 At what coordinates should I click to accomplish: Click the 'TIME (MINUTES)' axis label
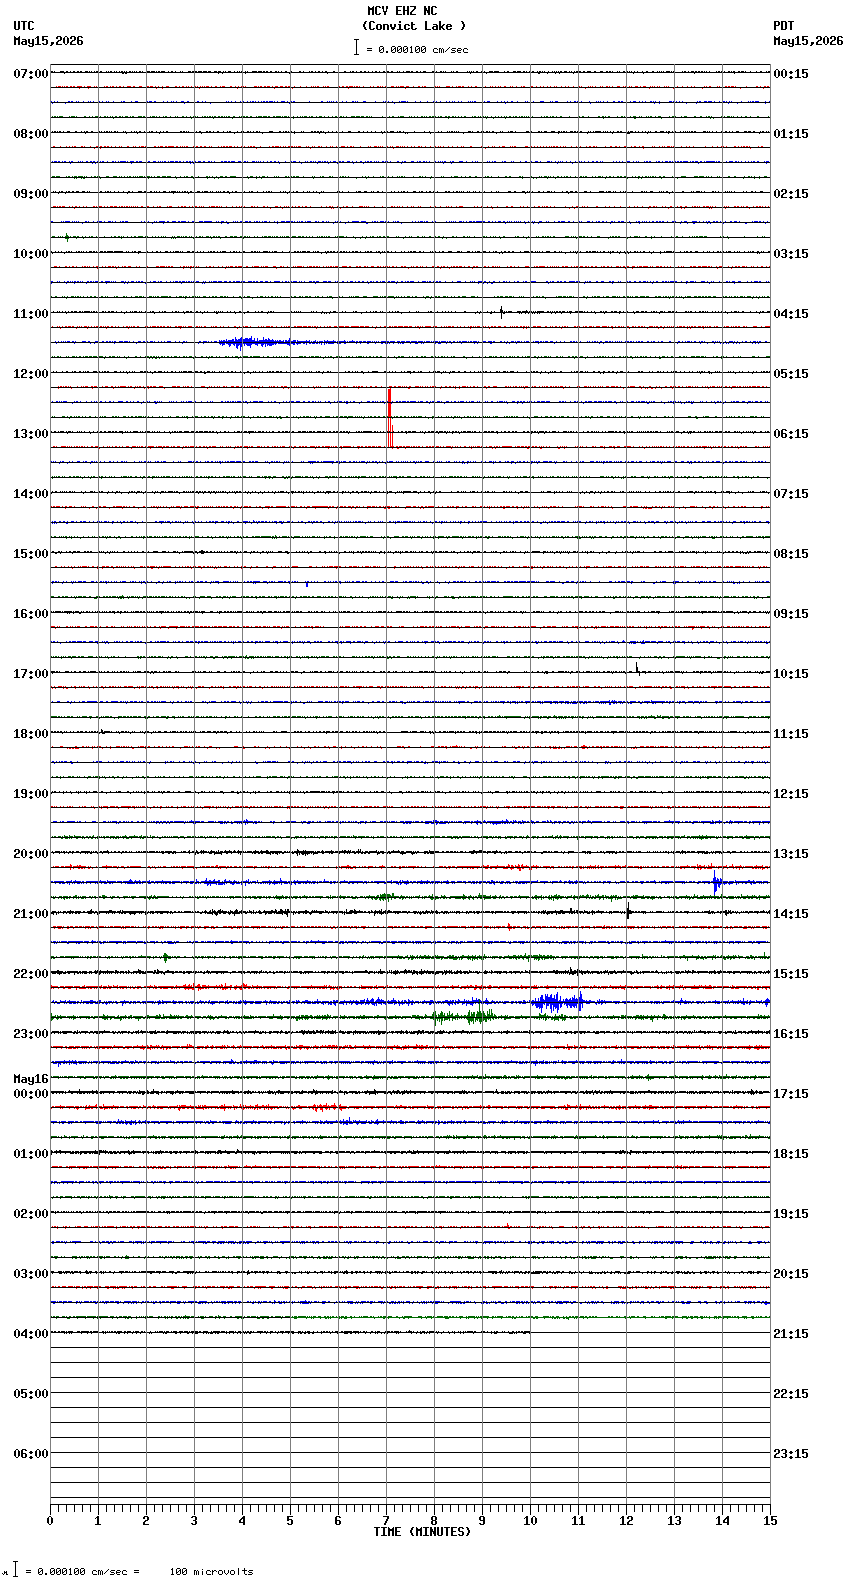tap(422, 1532)
